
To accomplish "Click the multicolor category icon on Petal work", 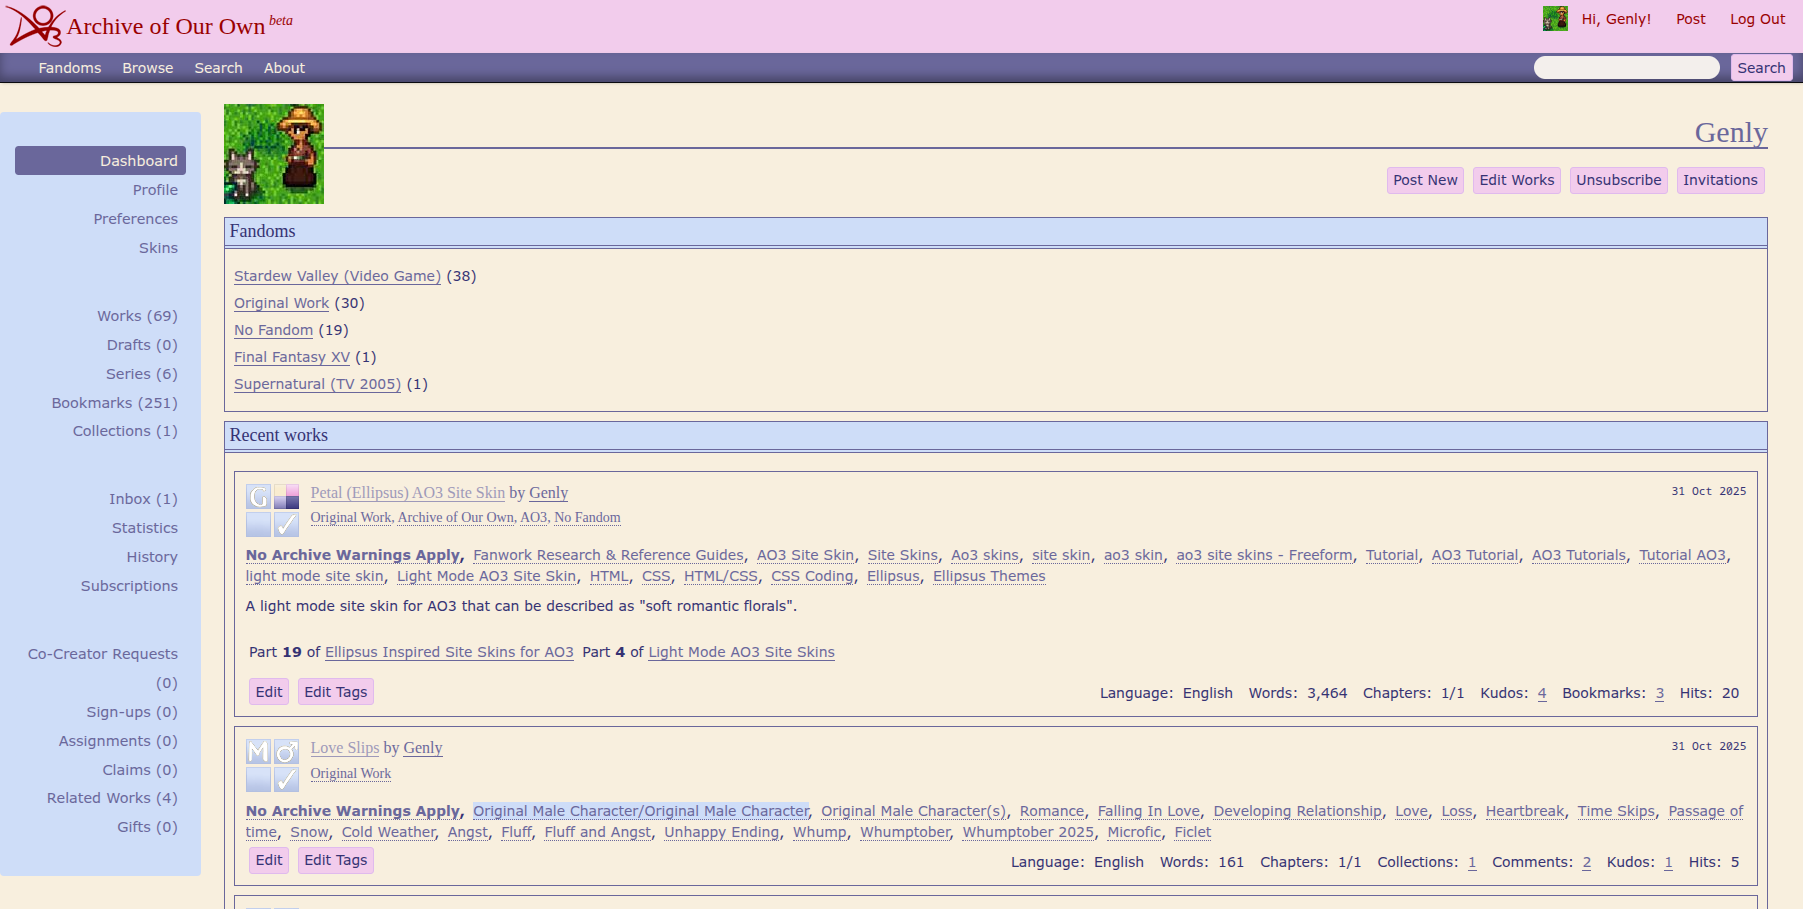I will tap(287, 497).
